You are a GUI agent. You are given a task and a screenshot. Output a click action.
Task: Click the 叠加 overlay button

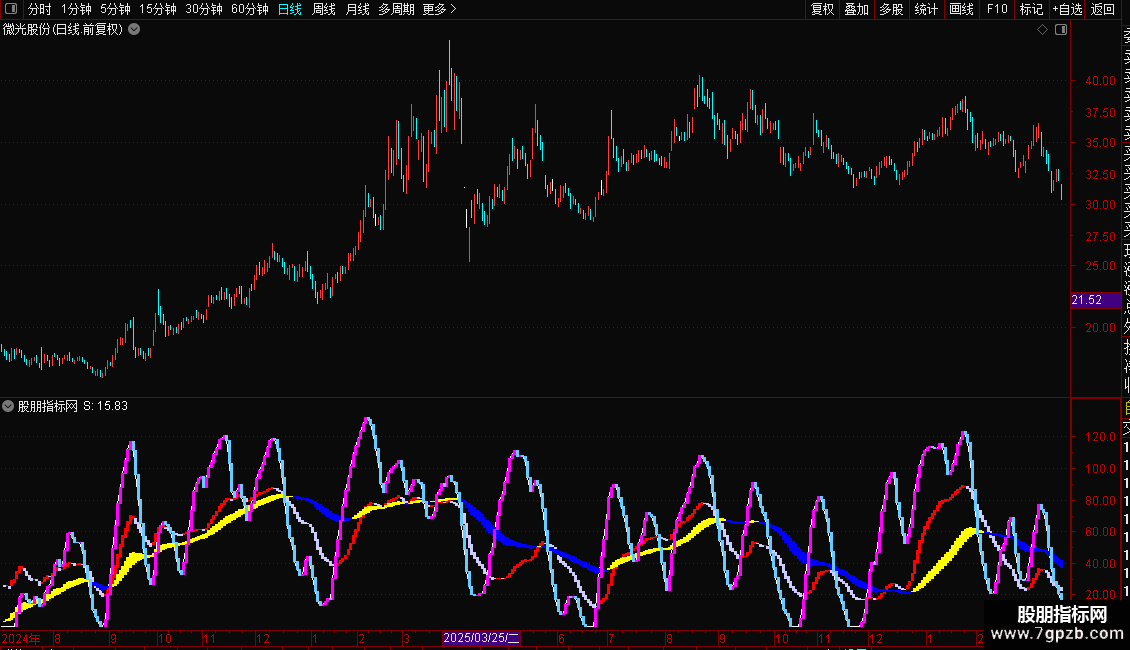857,9
